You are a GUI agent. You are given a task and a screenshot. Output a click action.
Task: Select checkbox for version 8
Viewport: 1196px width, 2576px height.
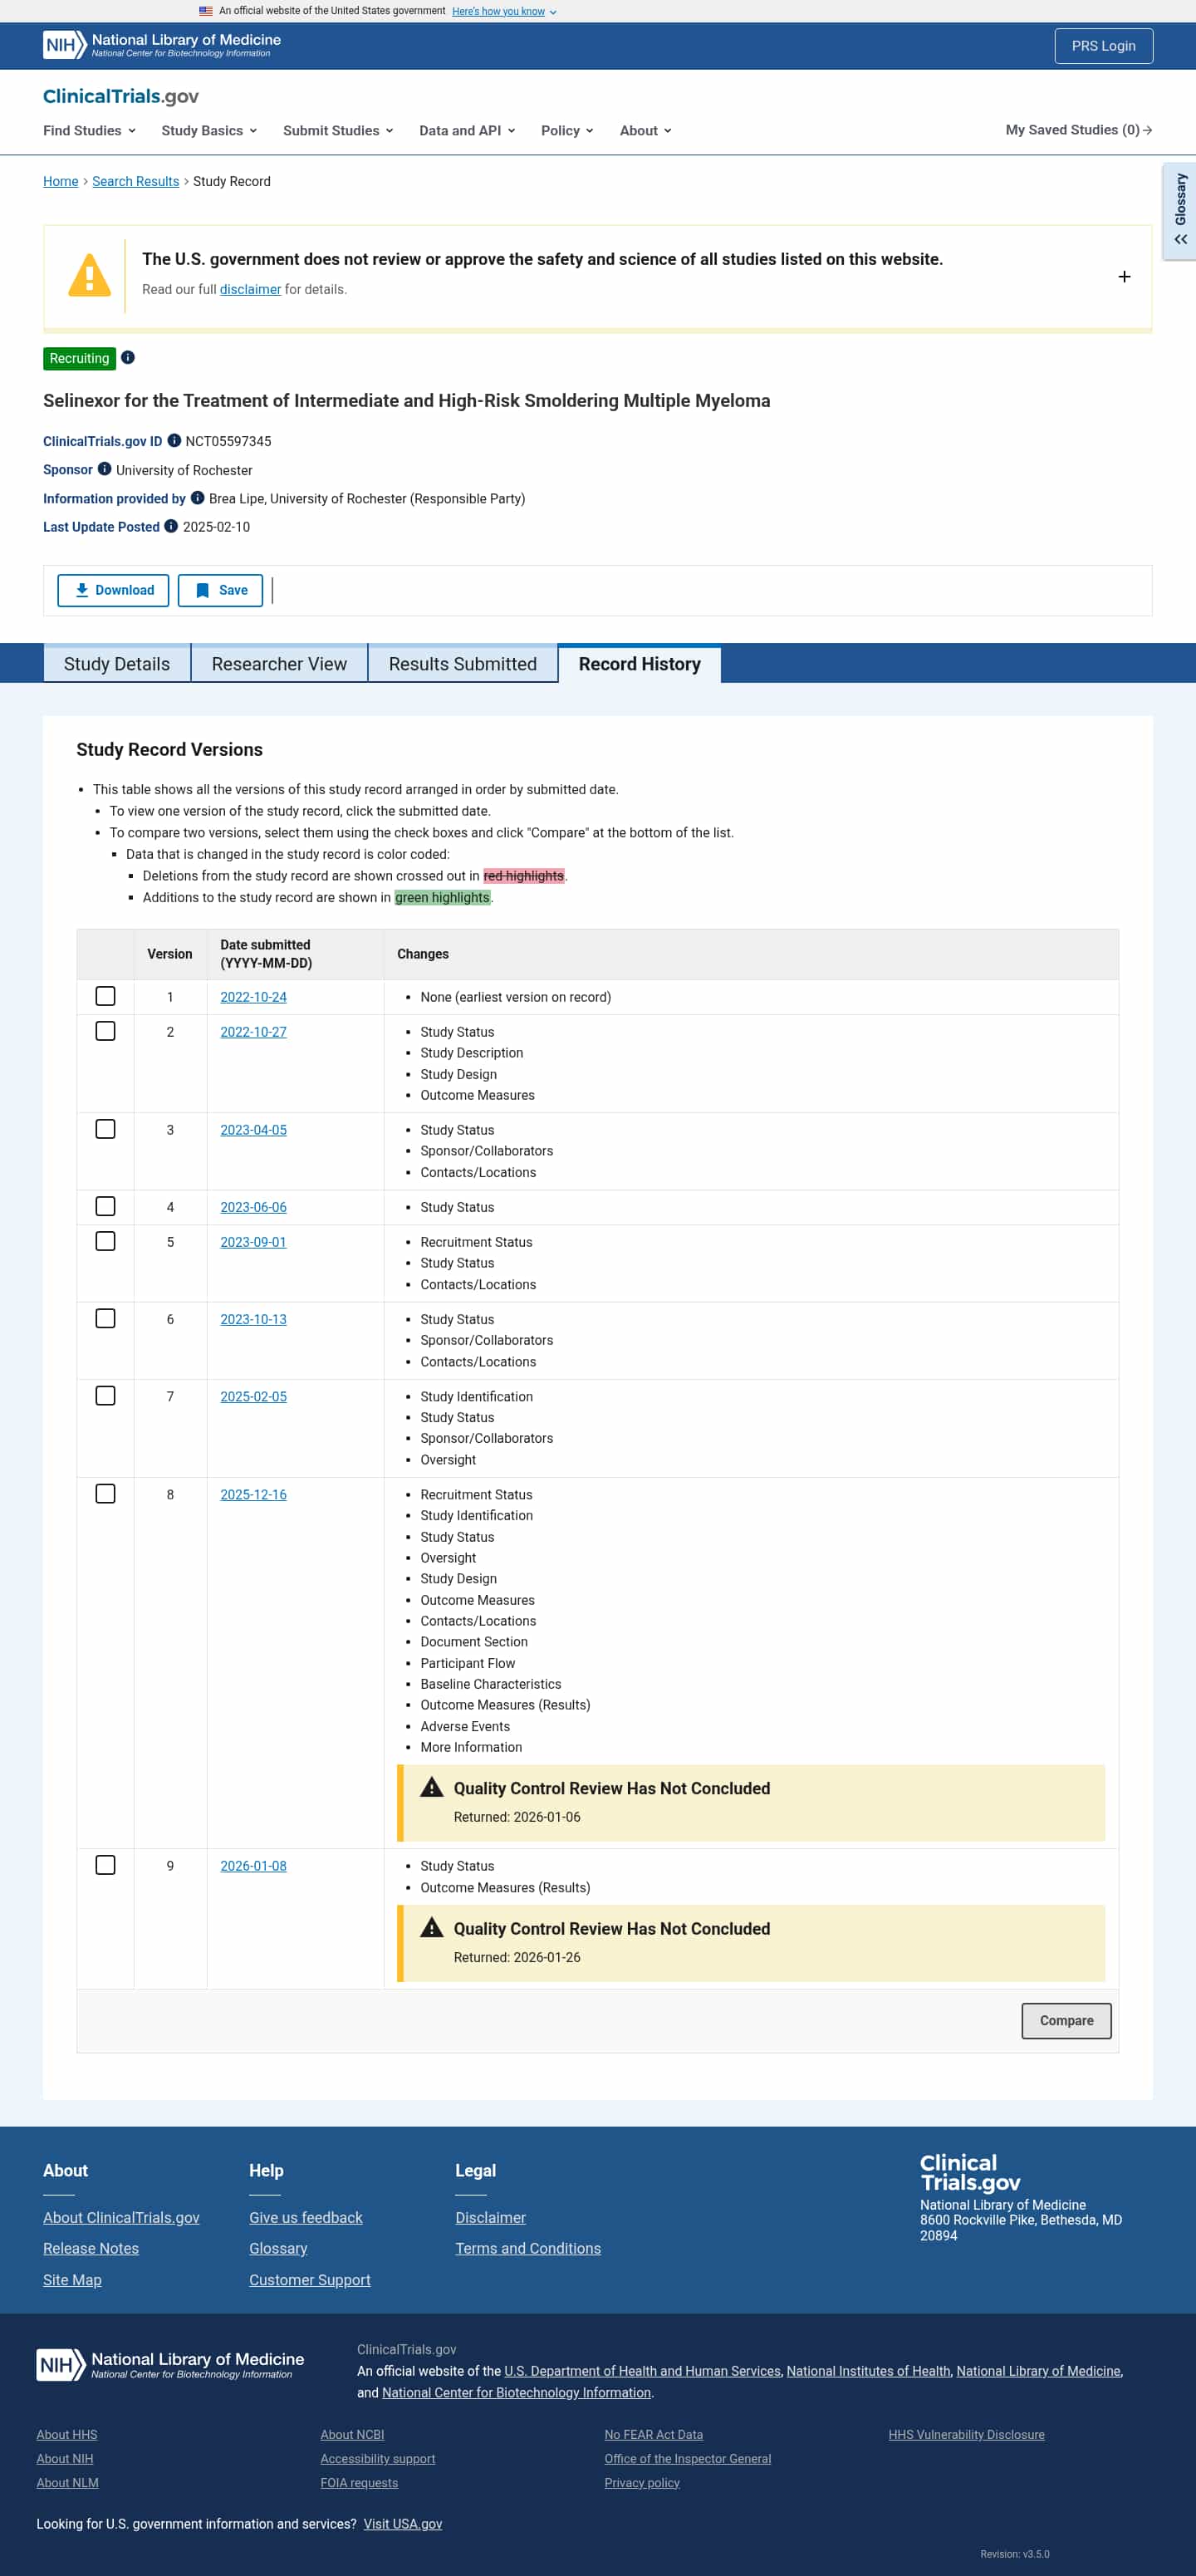click(x=105, y=1494)
